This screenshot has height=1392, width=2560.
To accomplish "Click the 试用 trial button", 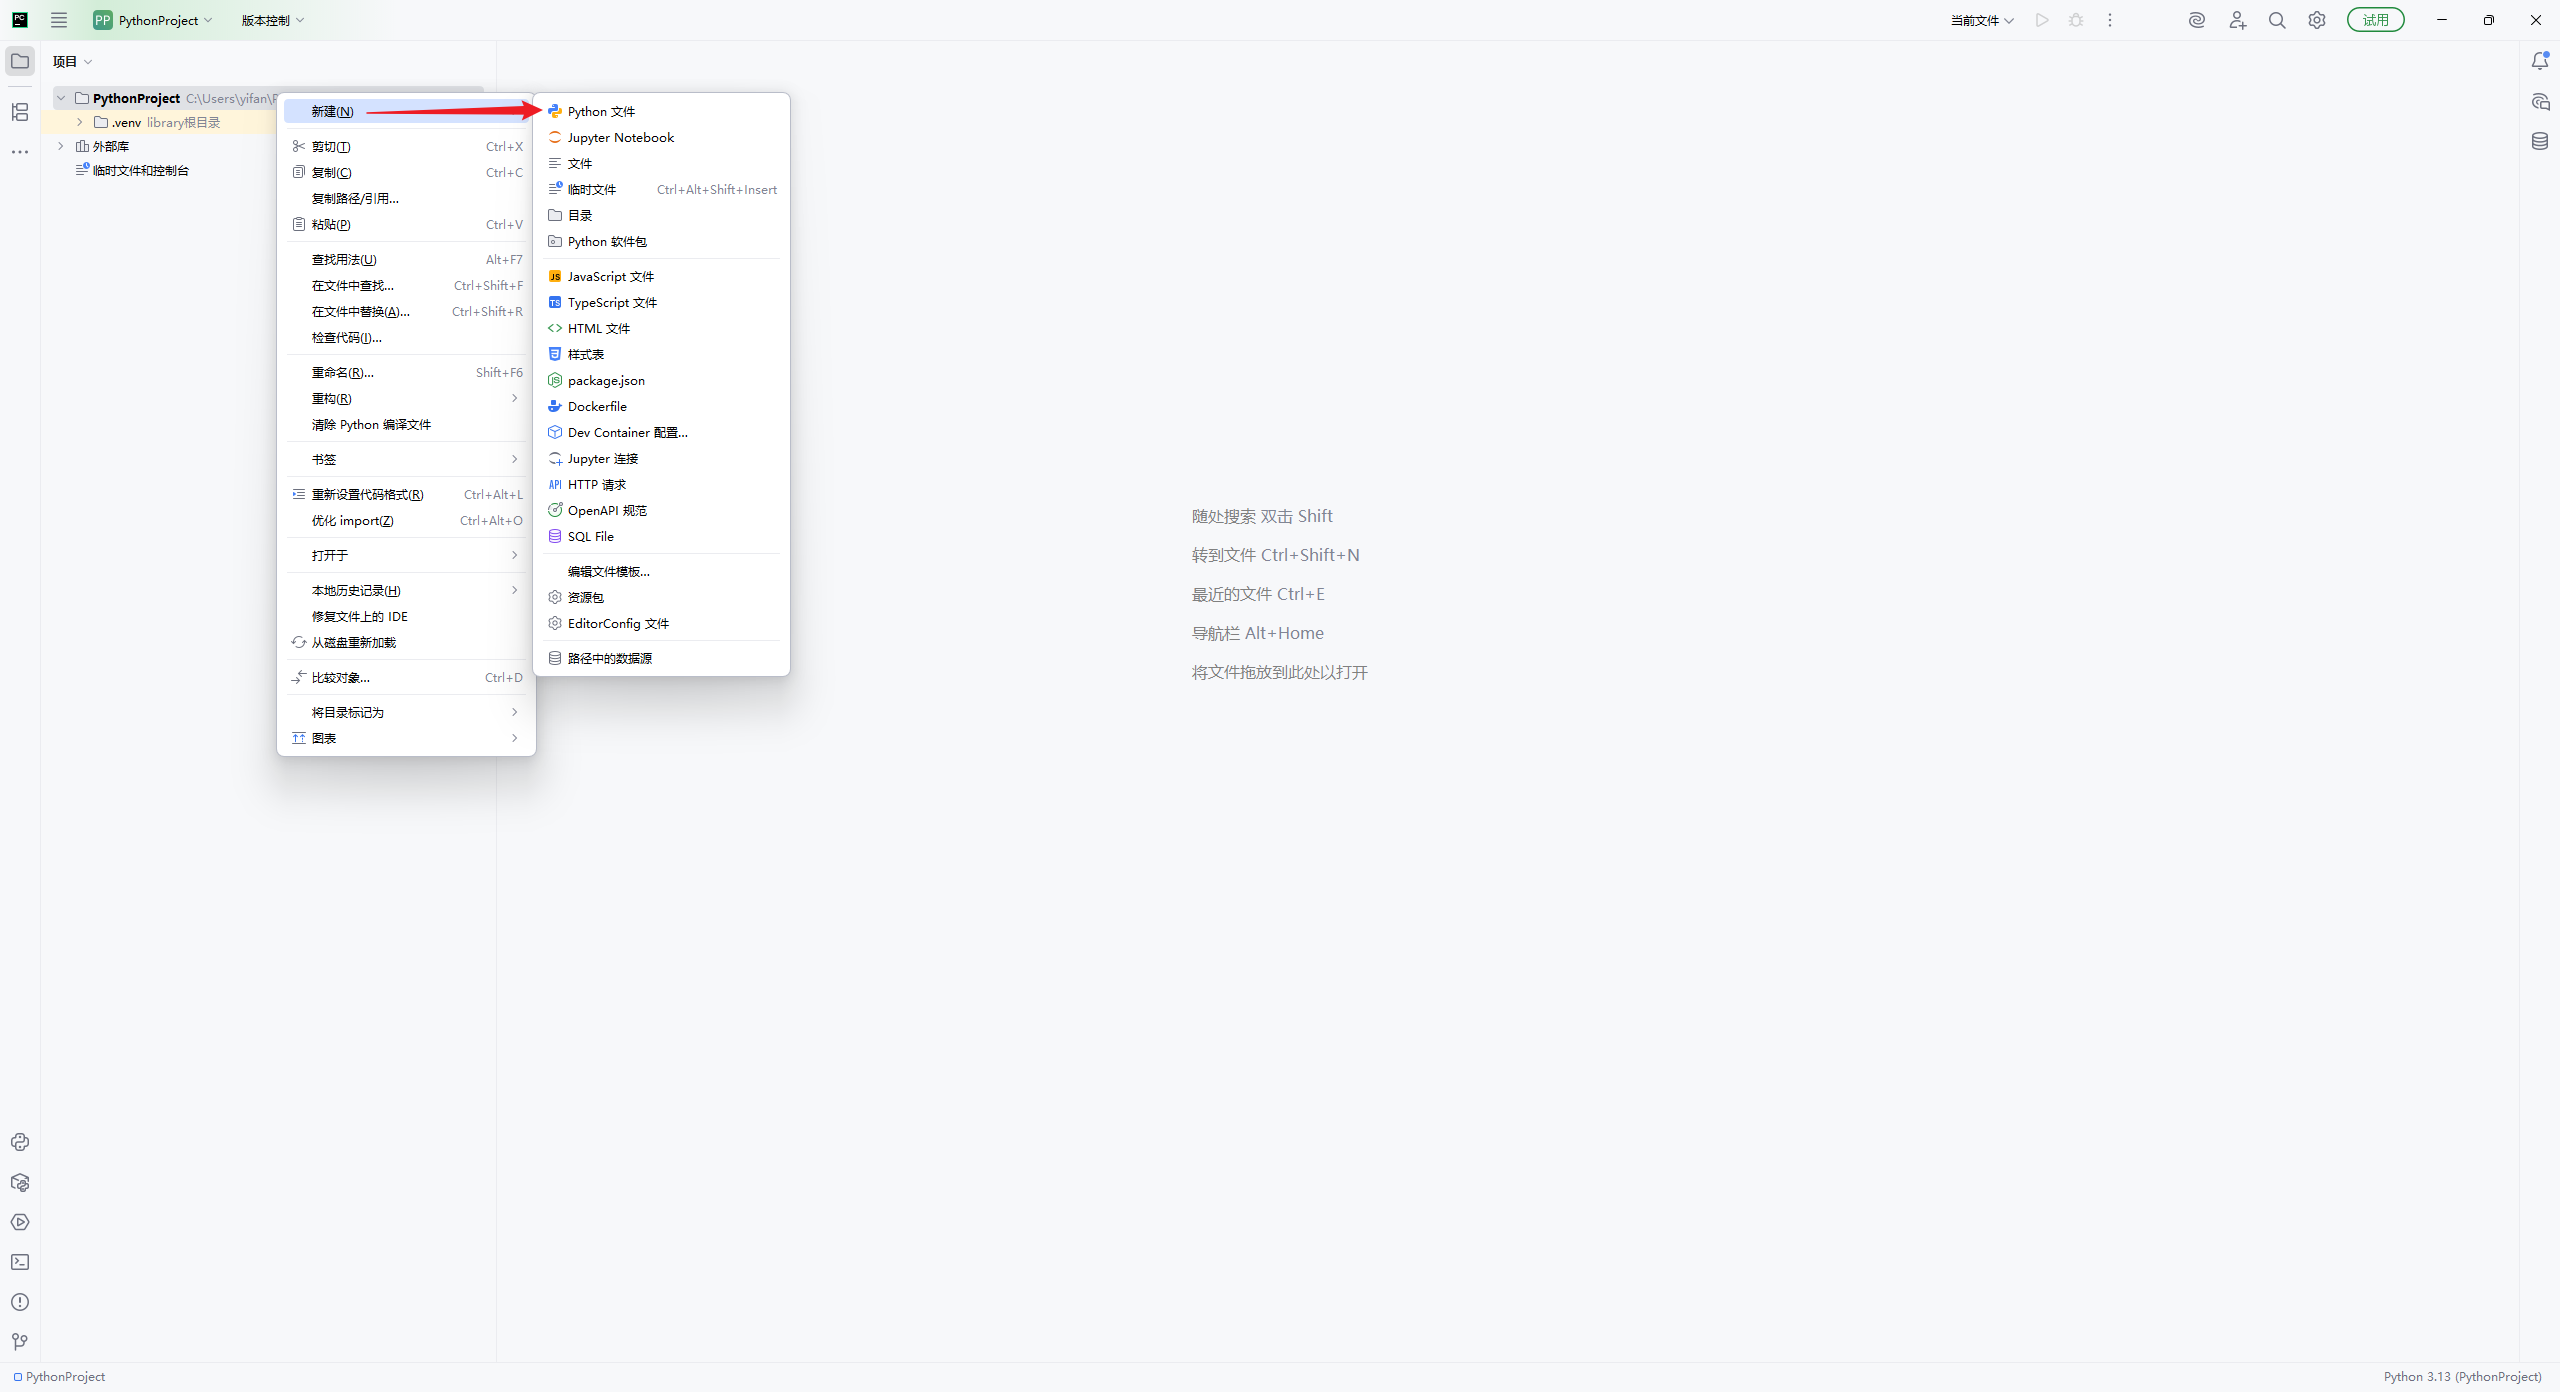I will point(2375,20).
